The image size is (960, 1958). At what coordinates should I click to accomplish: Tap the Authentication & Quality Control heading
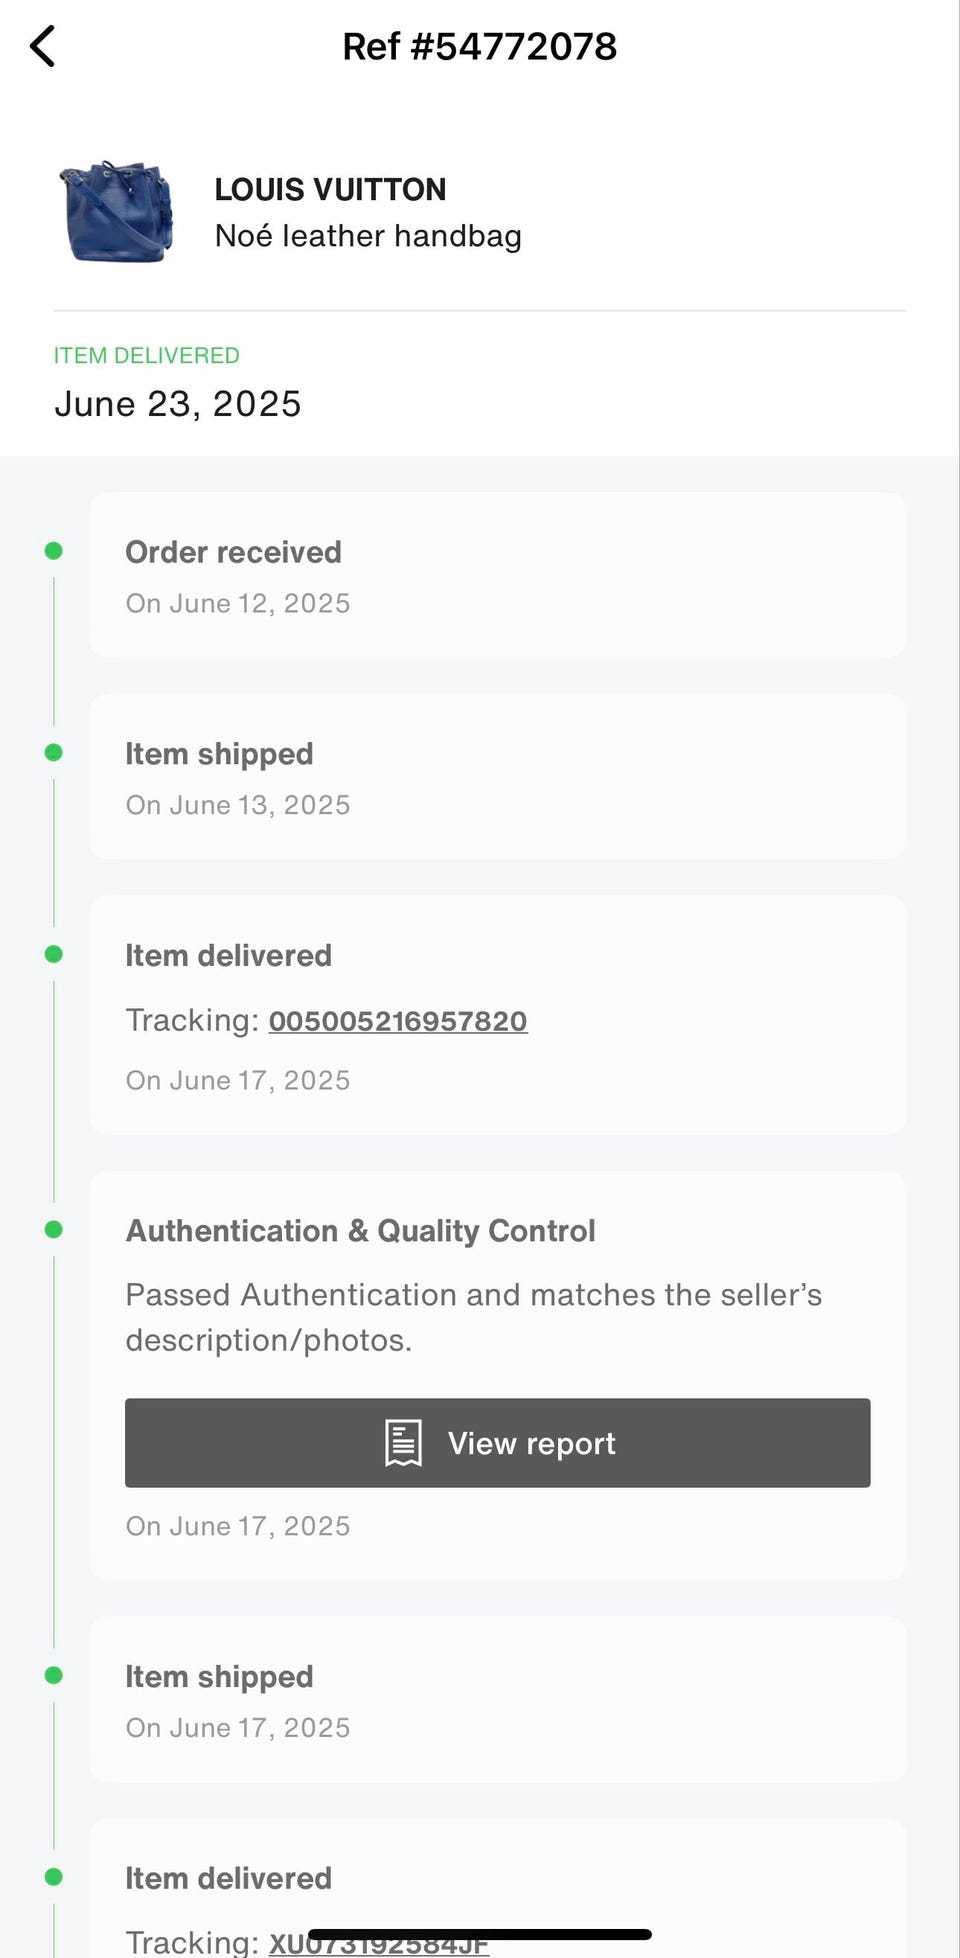point(360,1231)
